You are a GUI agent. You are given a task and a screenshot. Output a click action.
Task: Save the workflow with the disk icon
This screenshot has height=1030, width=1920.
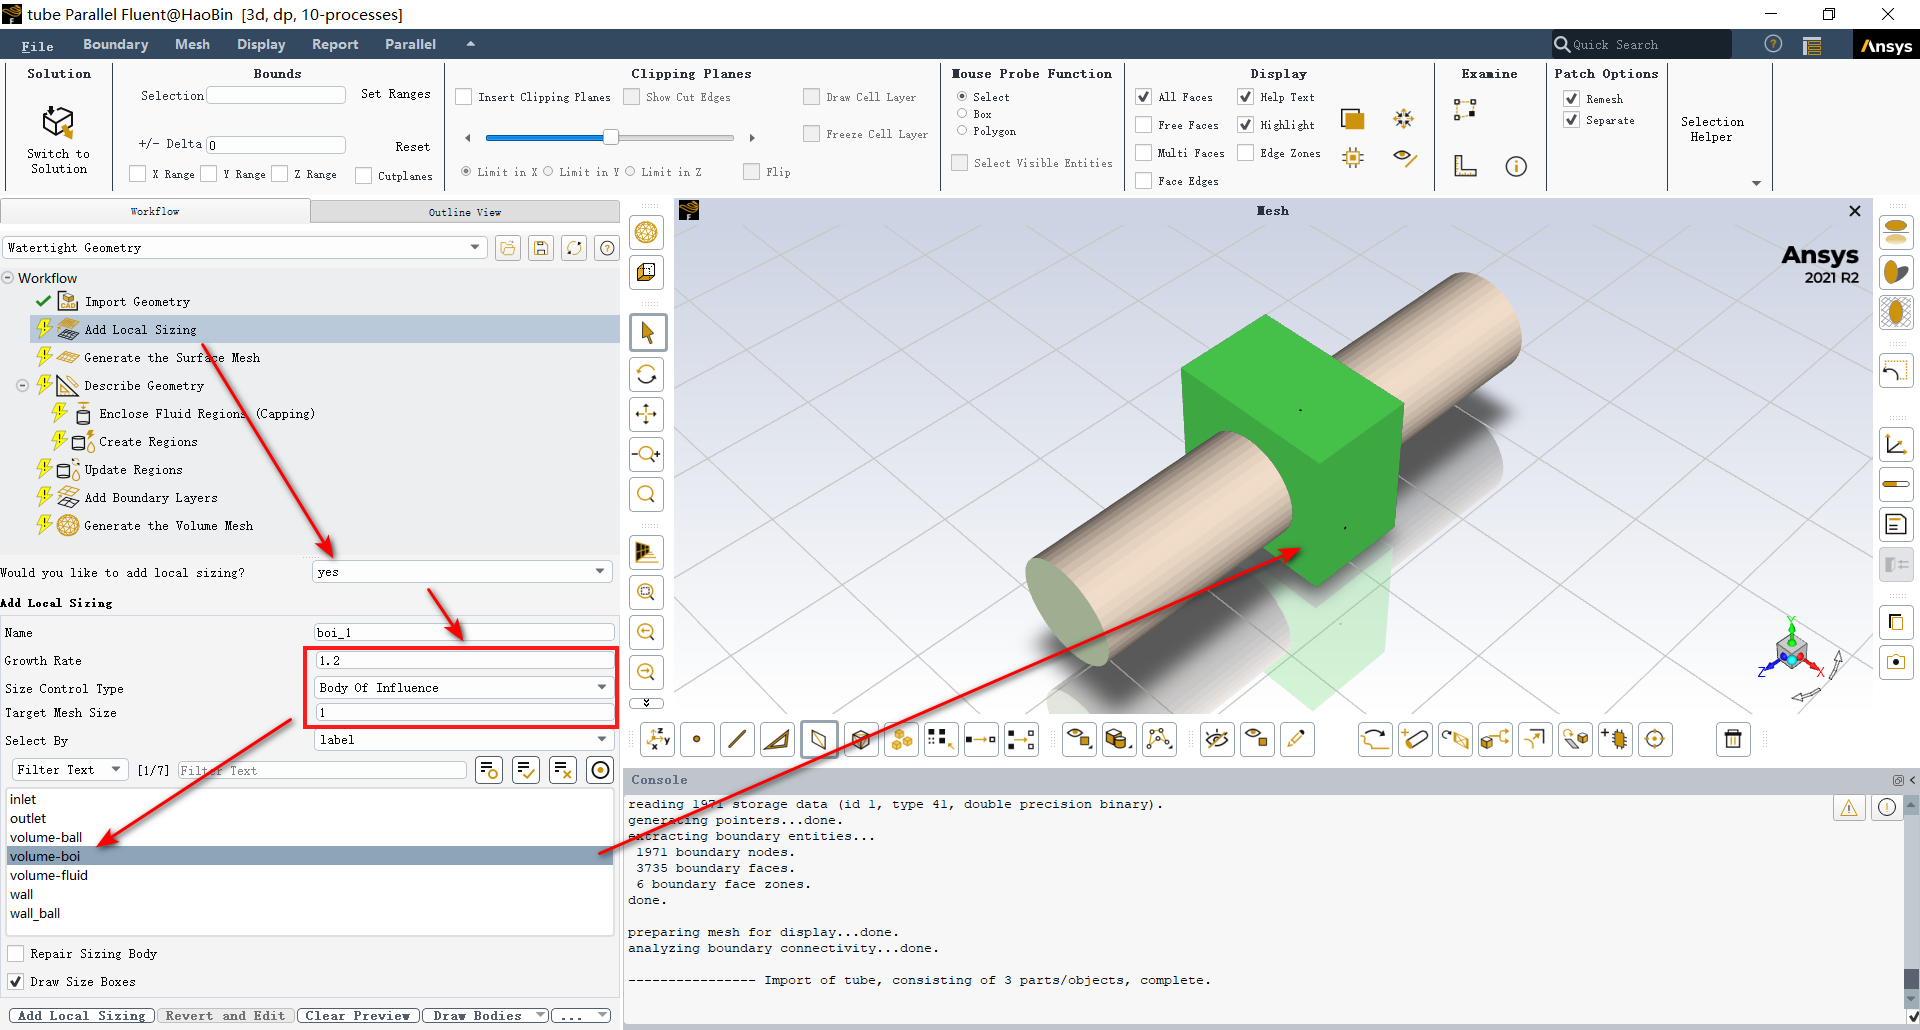point(541,248)
